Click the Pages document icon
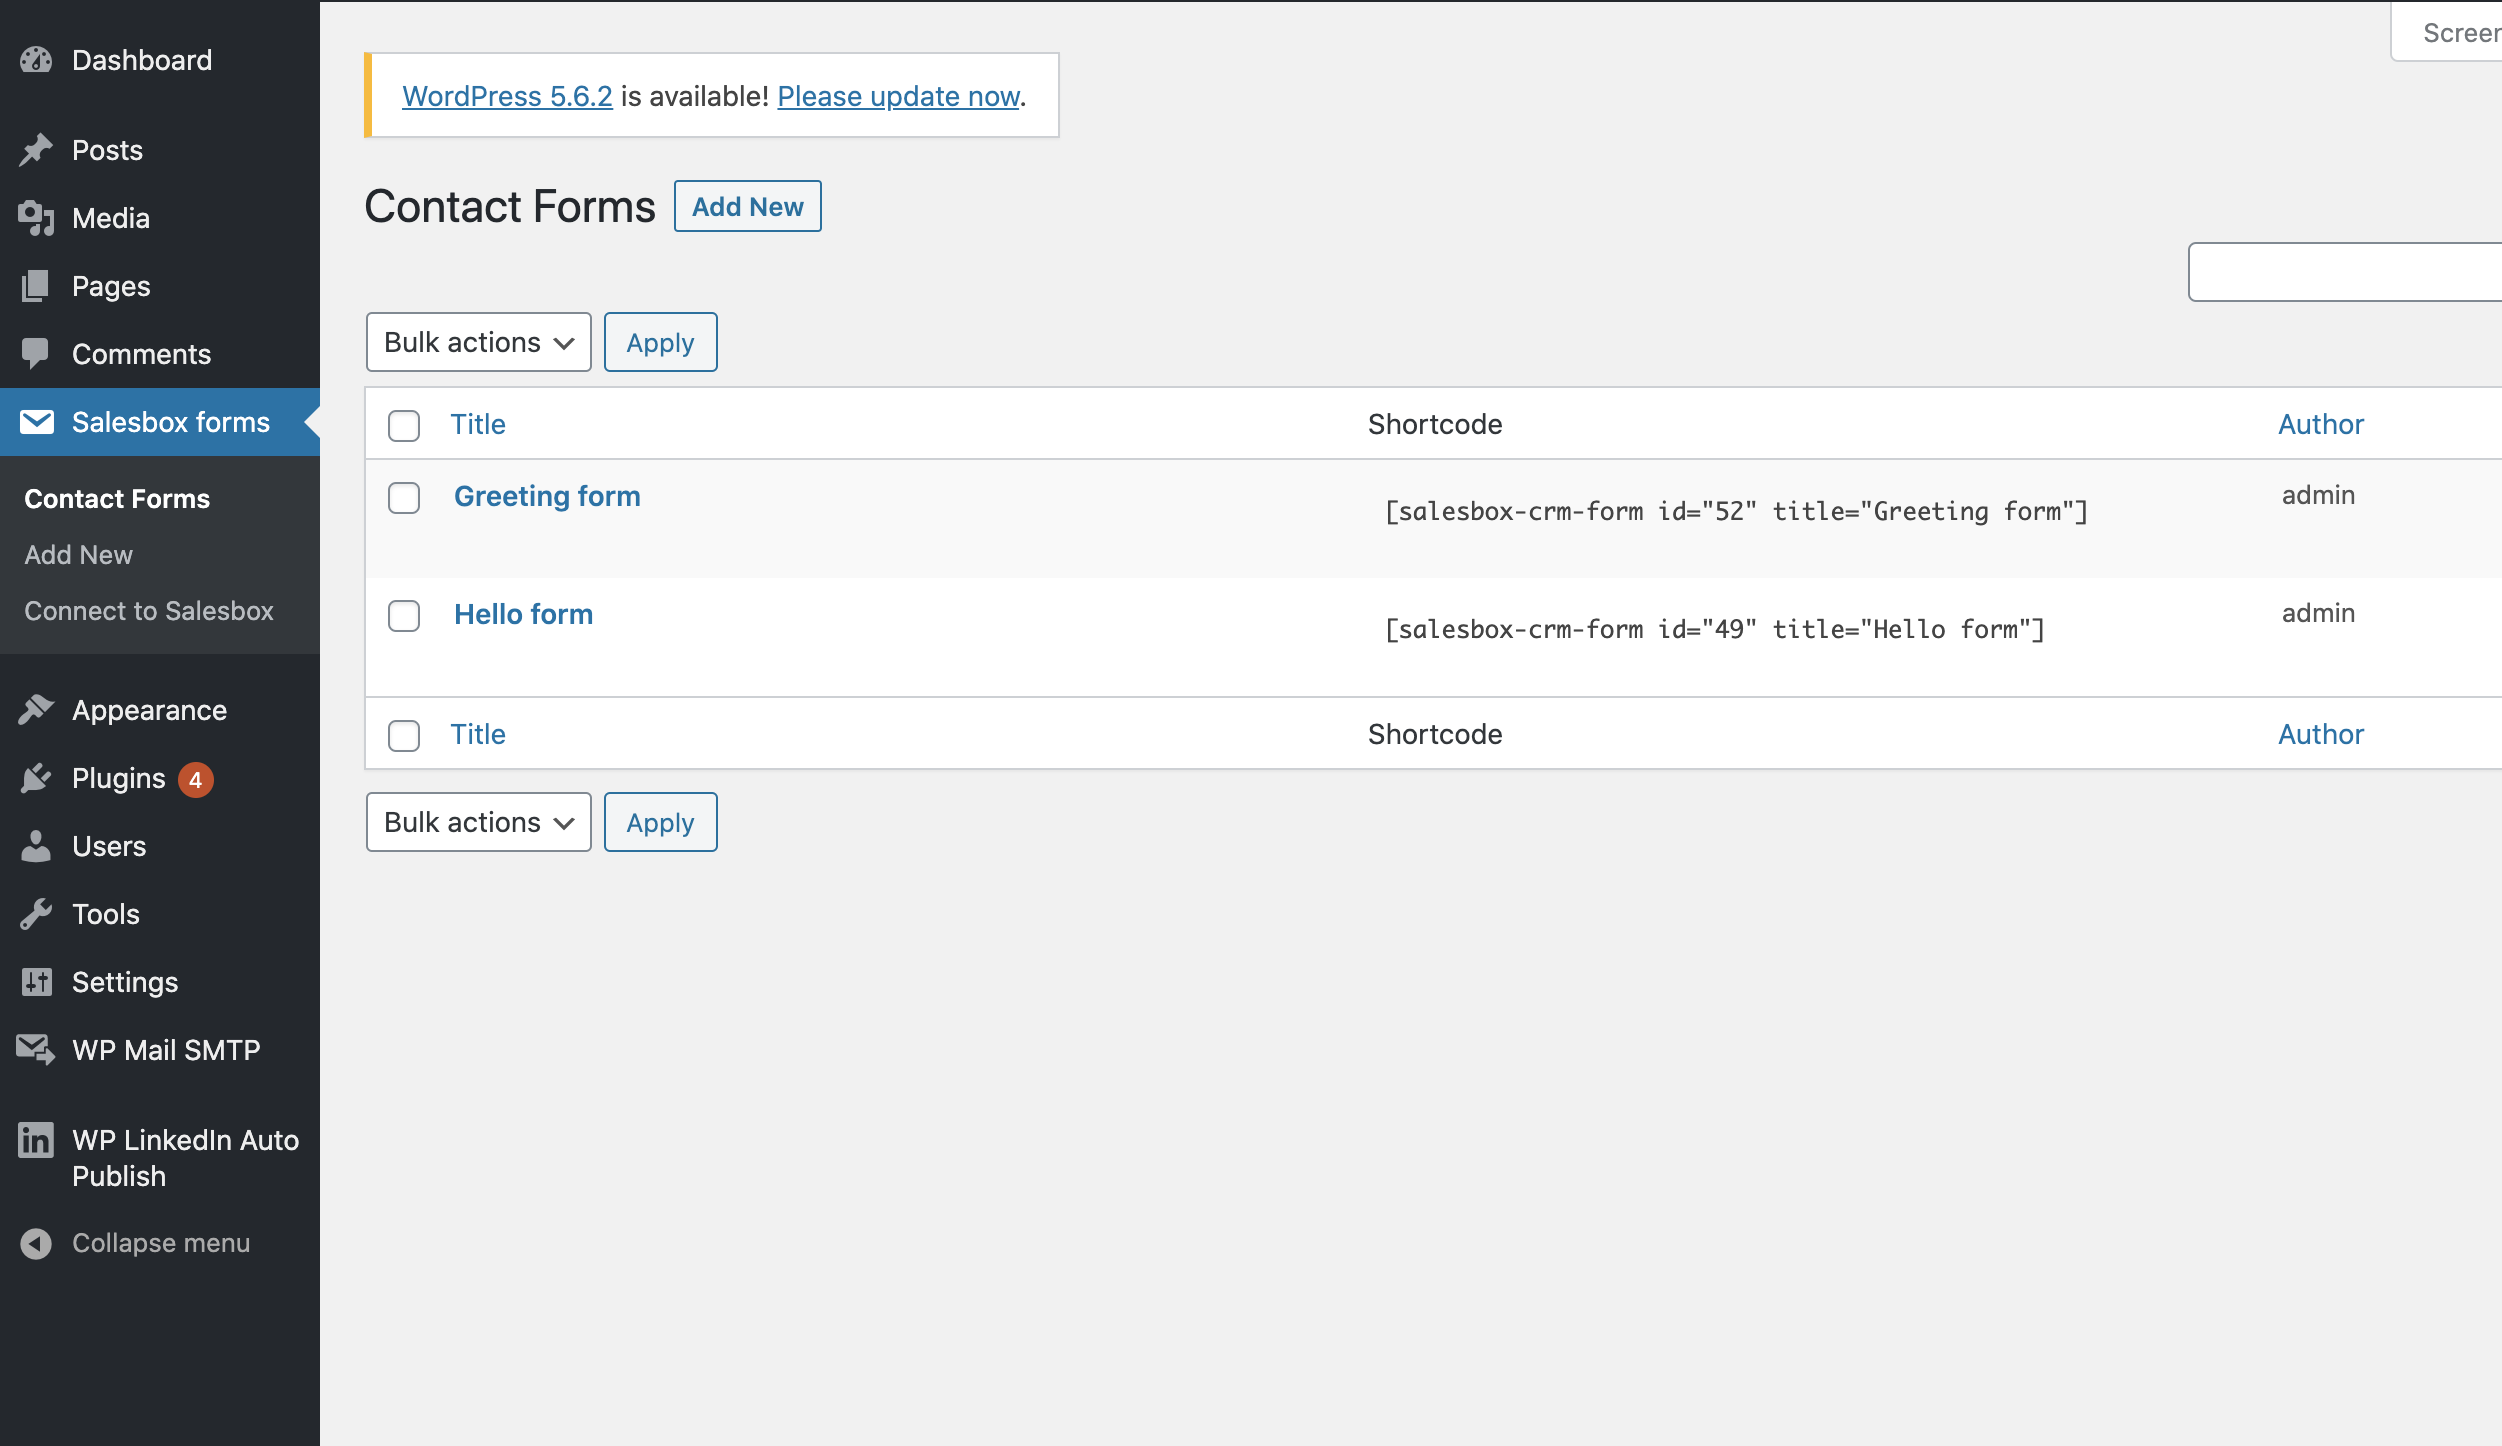Viewport: 2502px width, 1446px height. point(36,286)
